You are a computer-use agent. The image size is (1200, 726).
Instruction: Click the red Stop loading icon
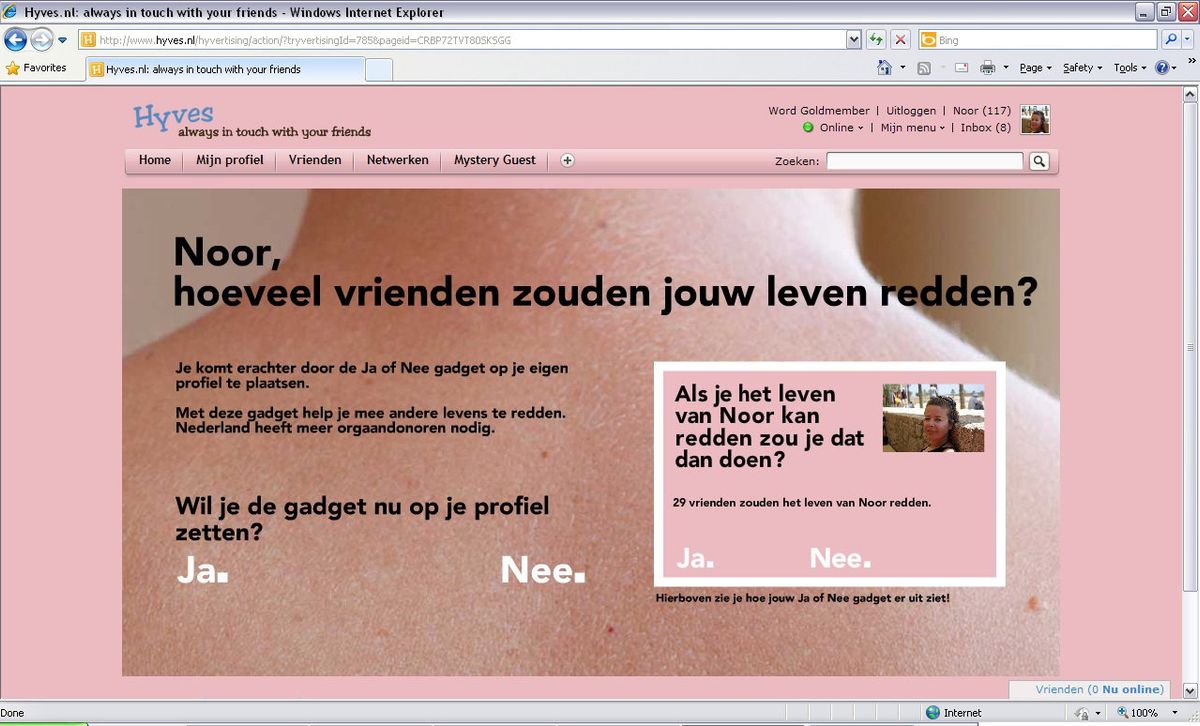(900, 40)
